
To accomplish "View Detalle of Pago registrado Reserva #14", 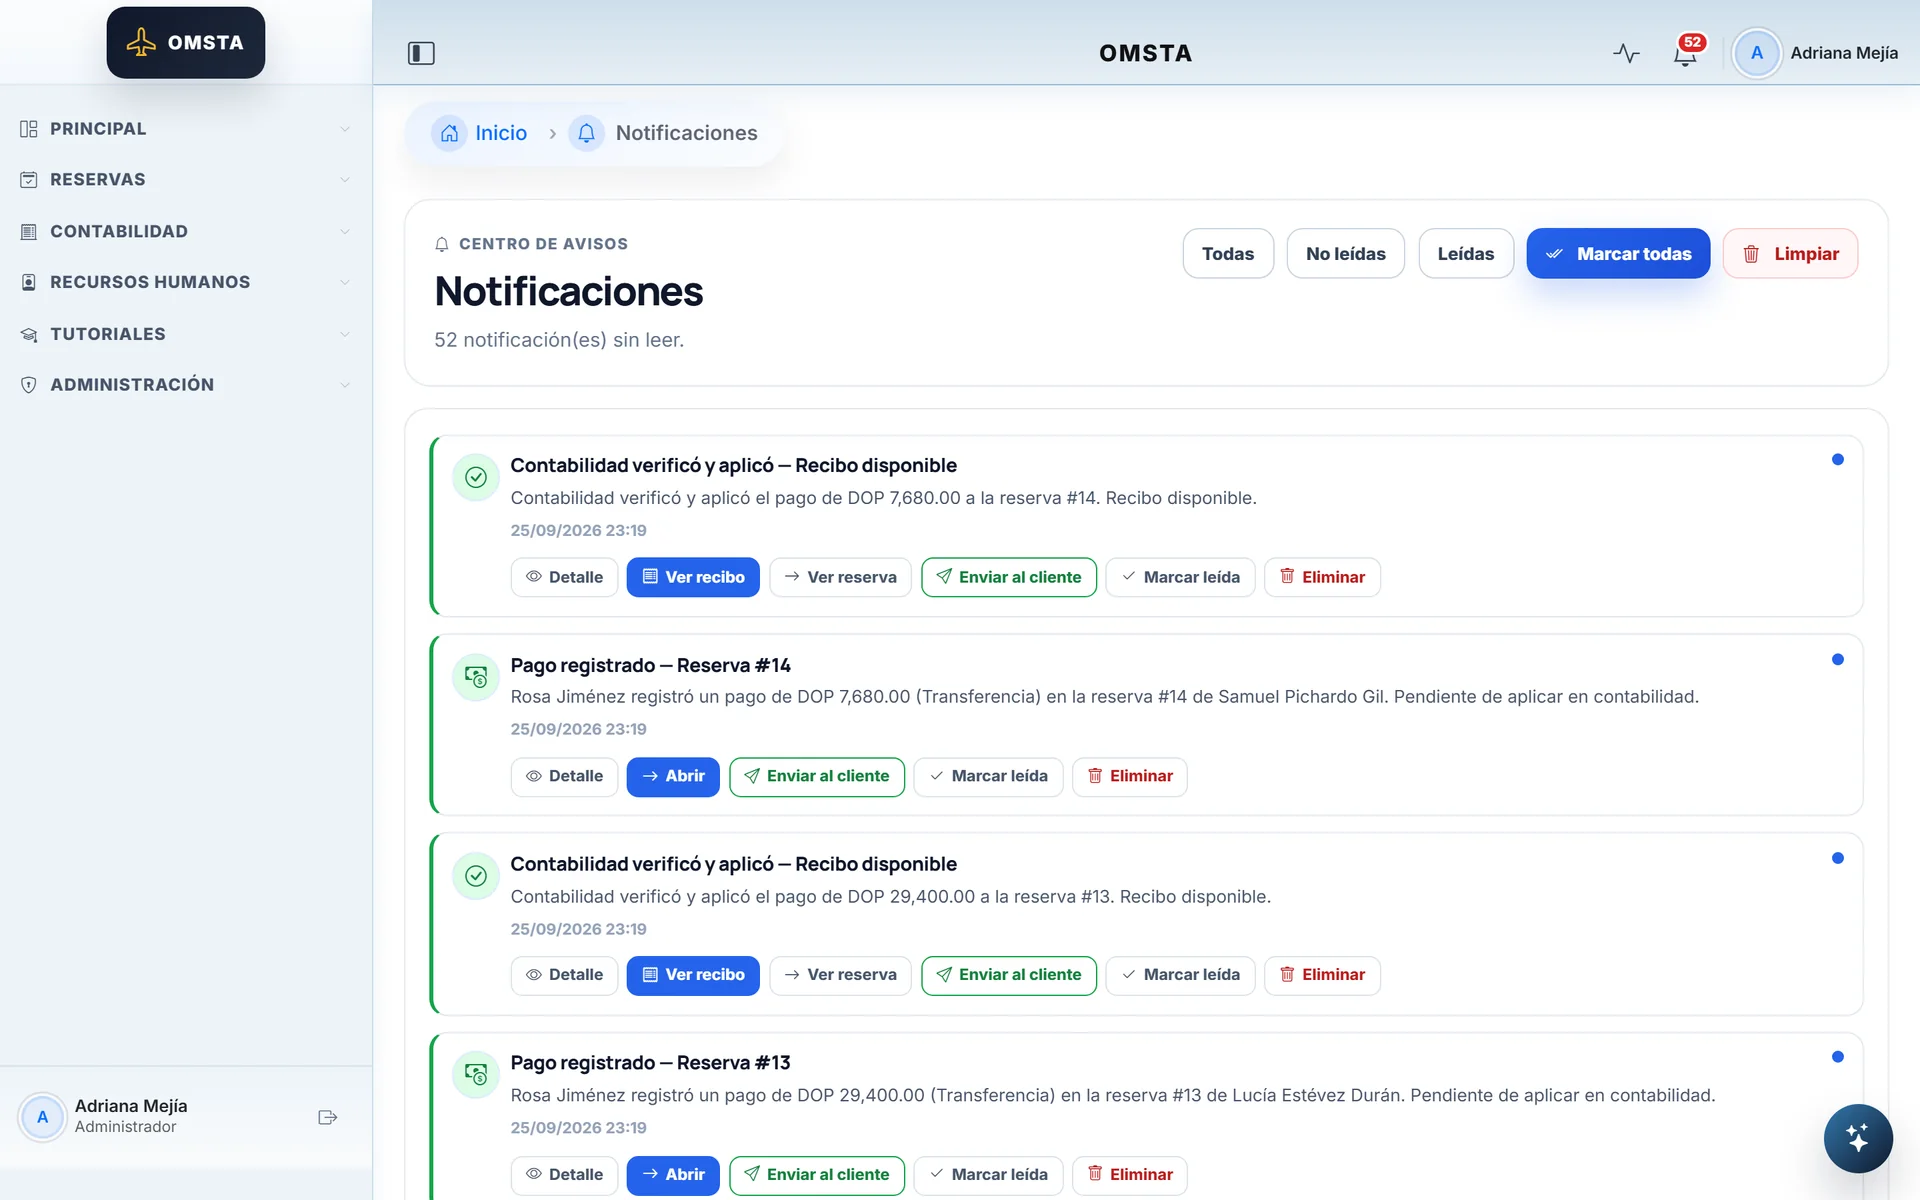I will point(564,776).
